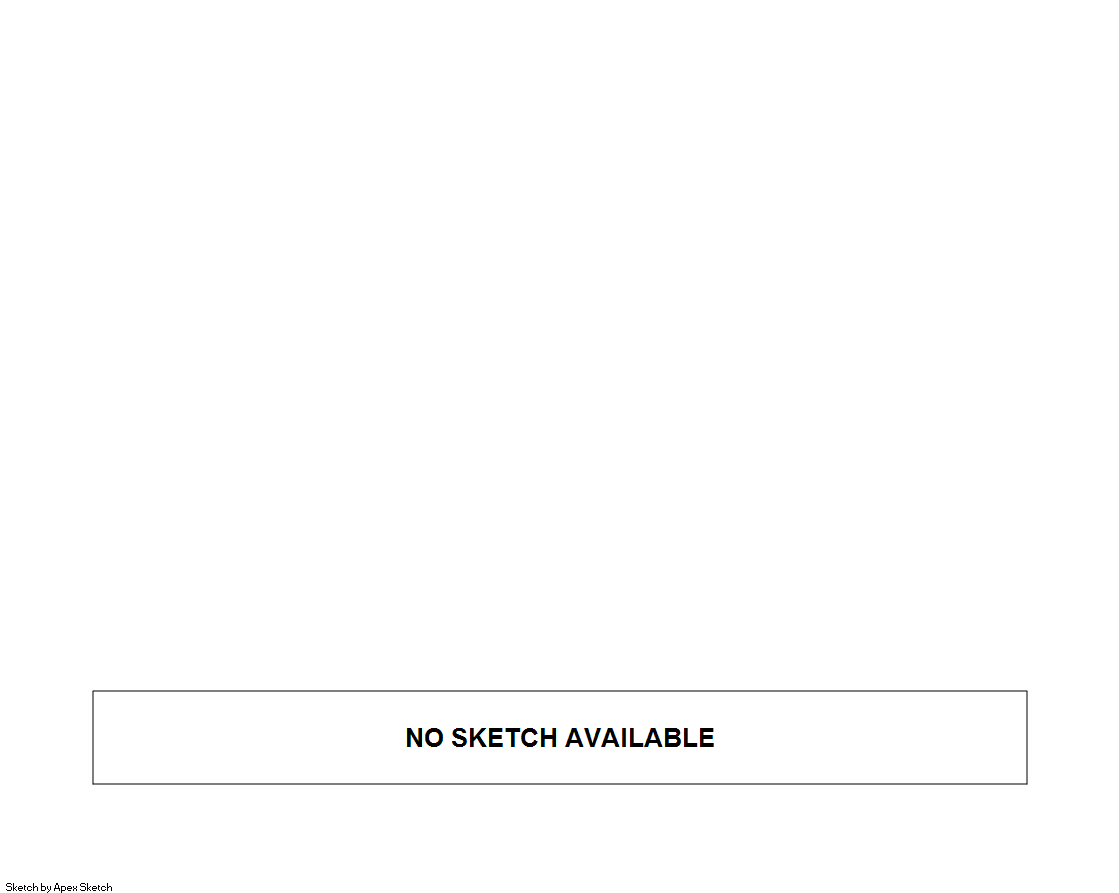Click the top-left corner of the message box
This screenshot has height=893, width=1119.
tap(93, 691)
